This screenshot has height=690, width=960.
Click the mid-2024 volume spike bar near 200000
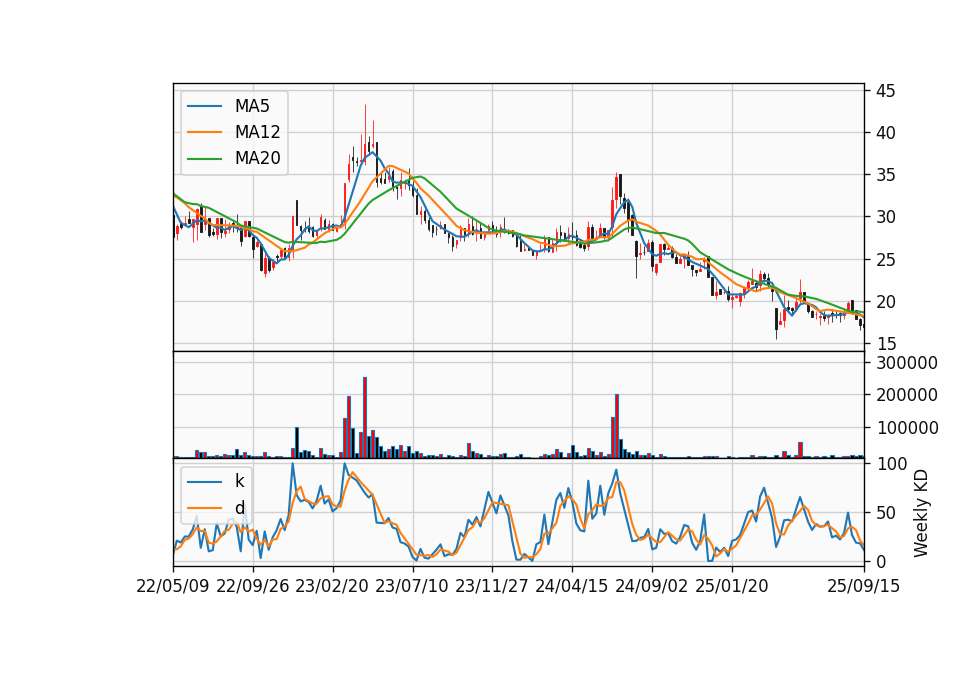pyautogui.click(x=617, y=426)
